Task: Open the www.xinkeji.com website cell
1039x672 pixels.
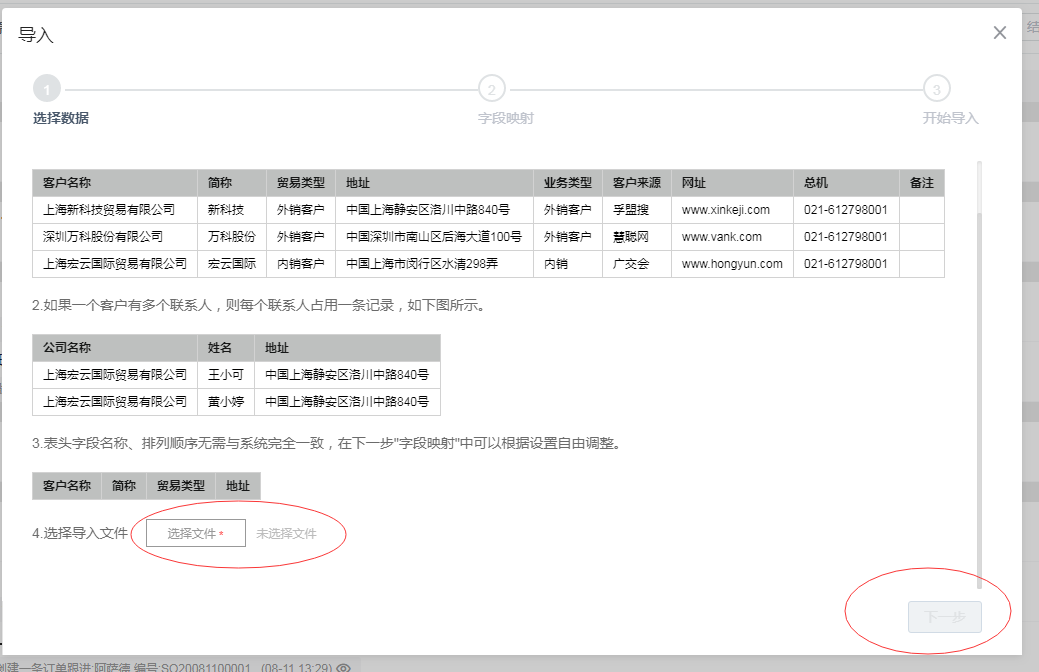Action: pyautogui.click(x=725, y=210)
